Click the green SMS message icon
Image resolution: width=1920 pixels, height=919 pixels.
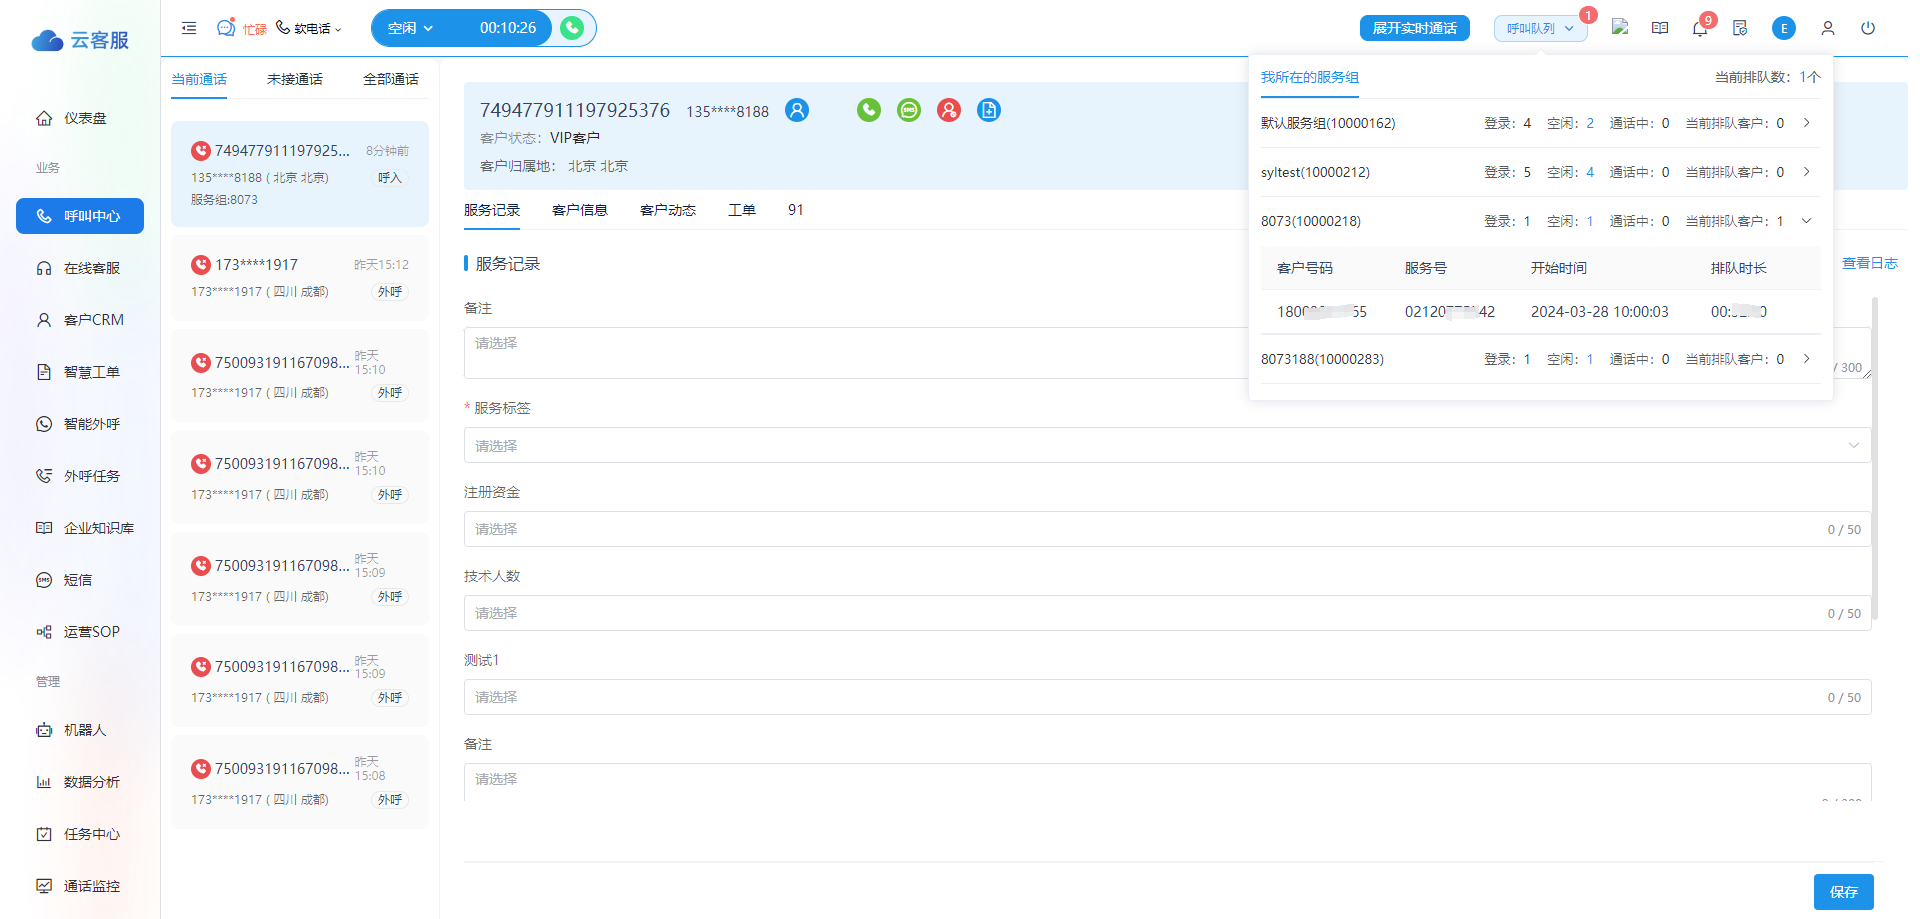[x=909, y=110]
